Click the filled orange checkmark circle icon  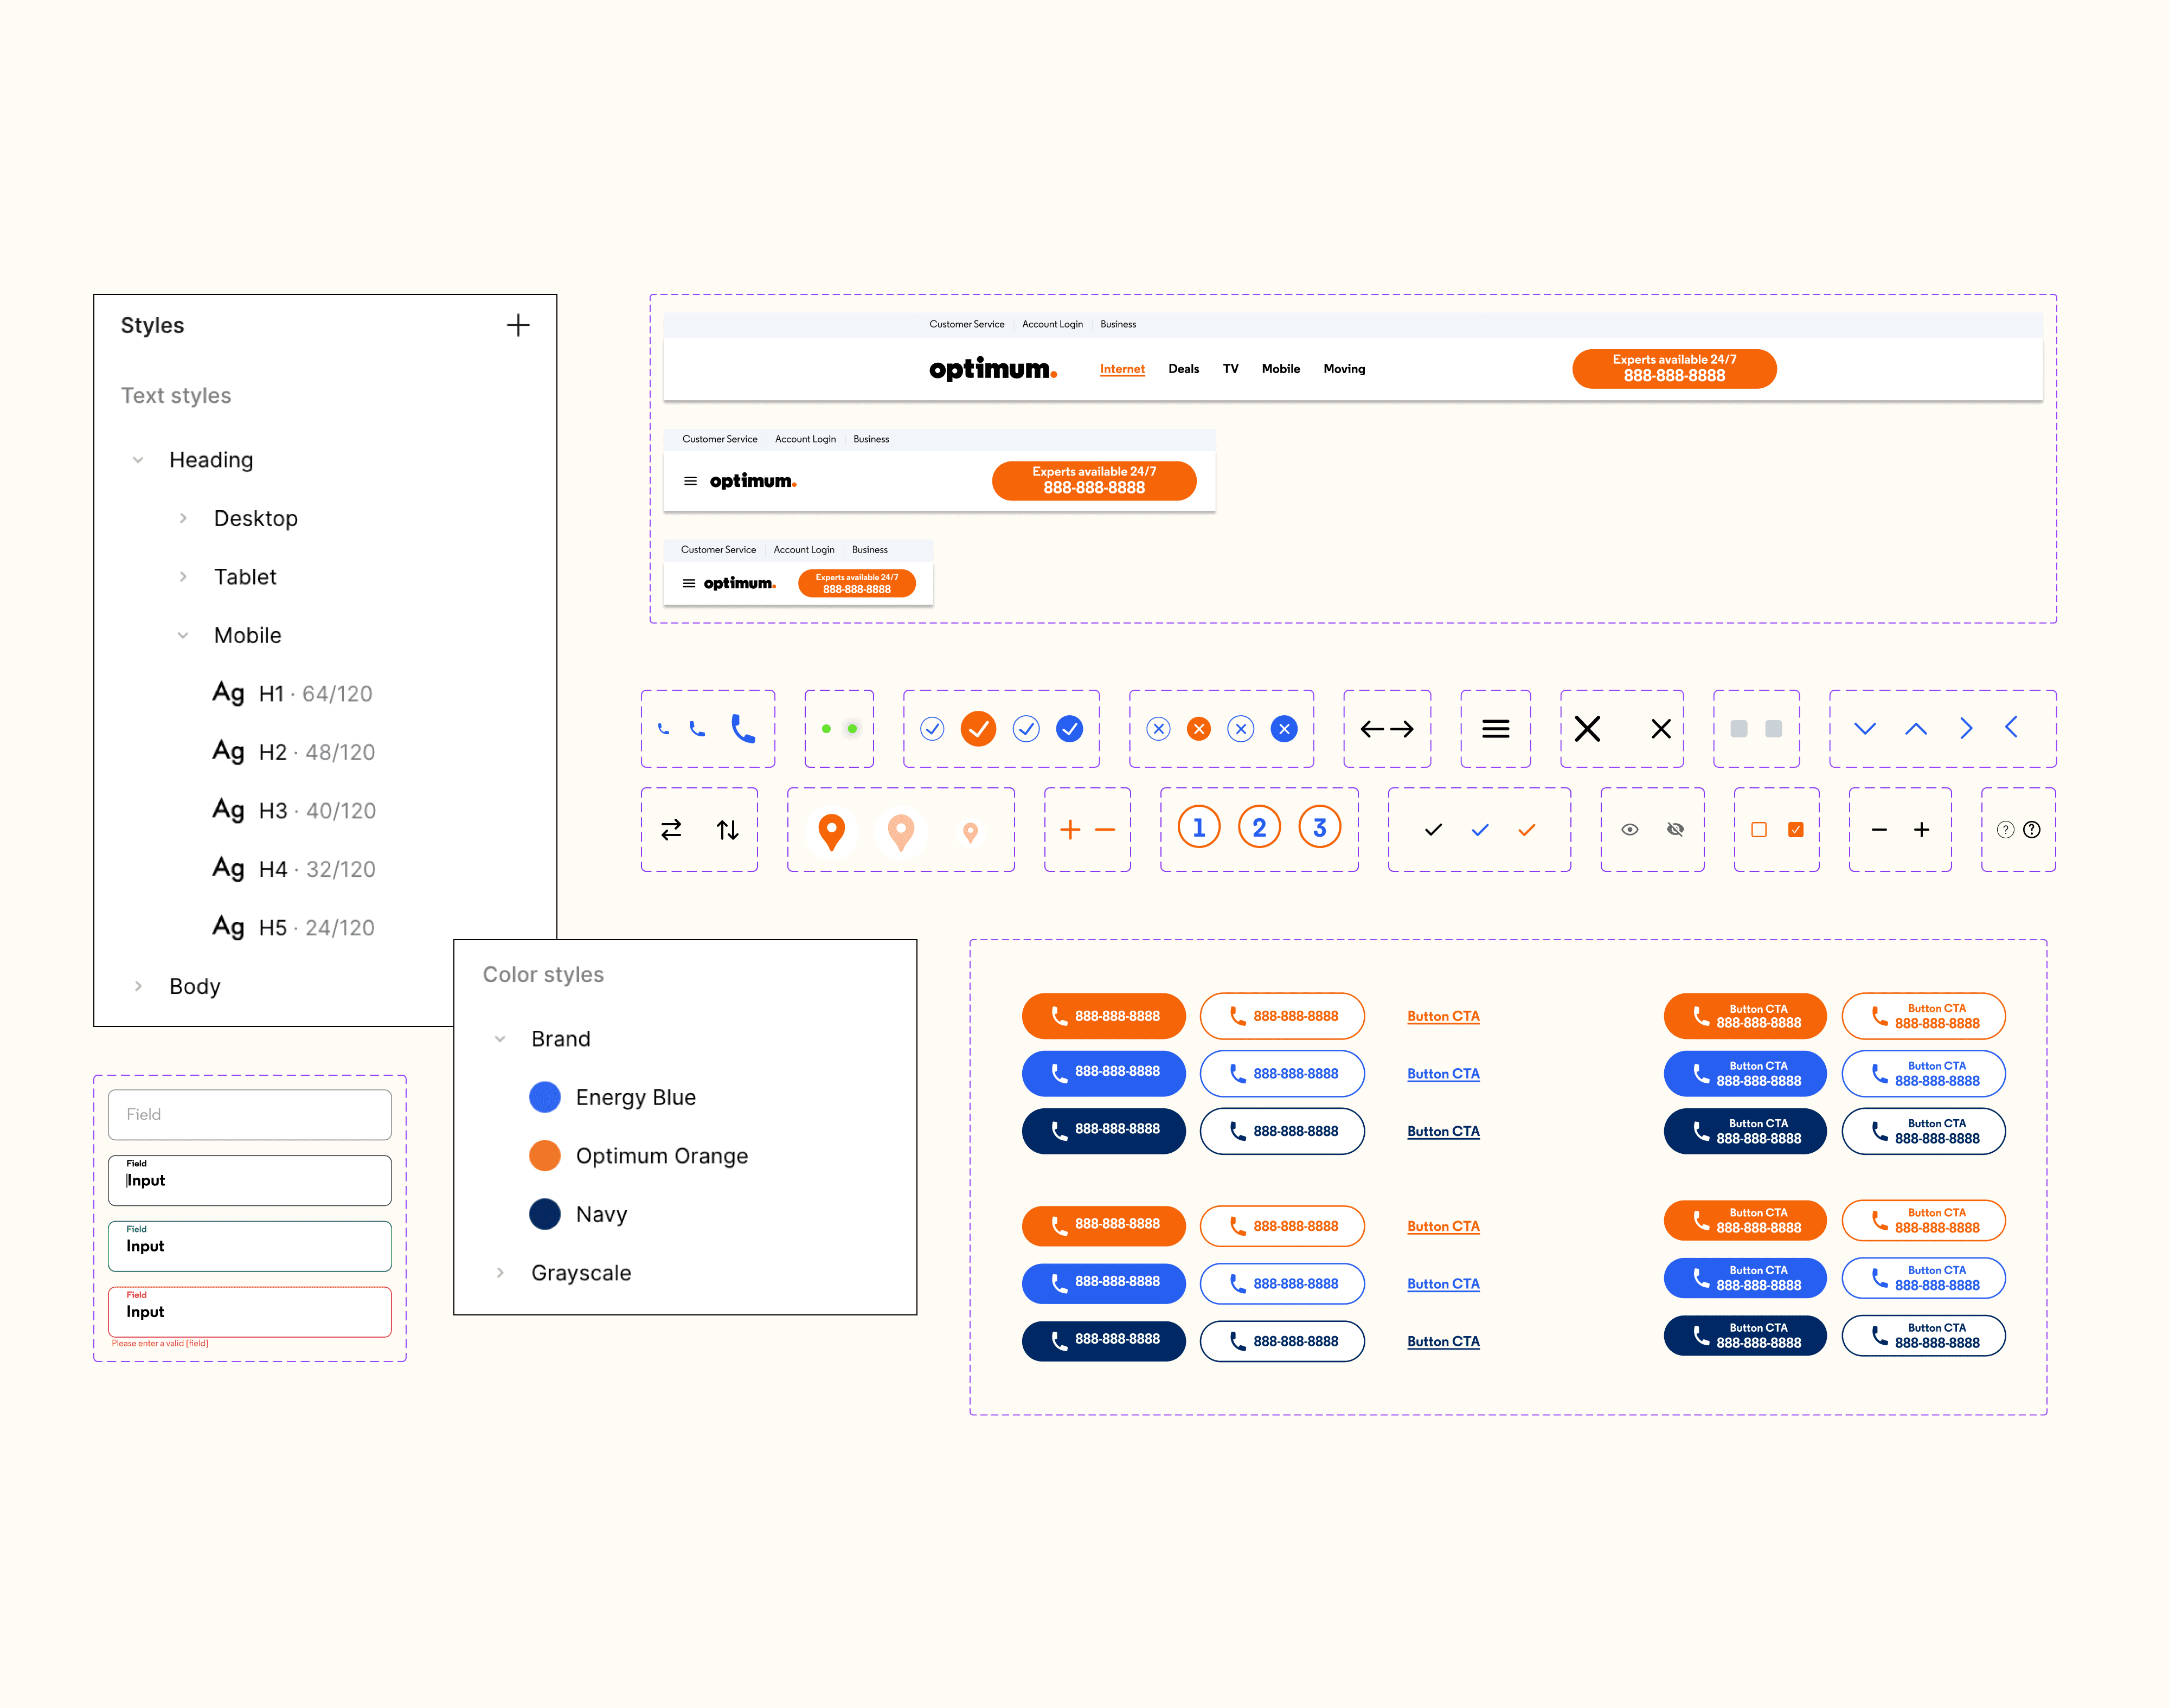[x=978, y=729]
